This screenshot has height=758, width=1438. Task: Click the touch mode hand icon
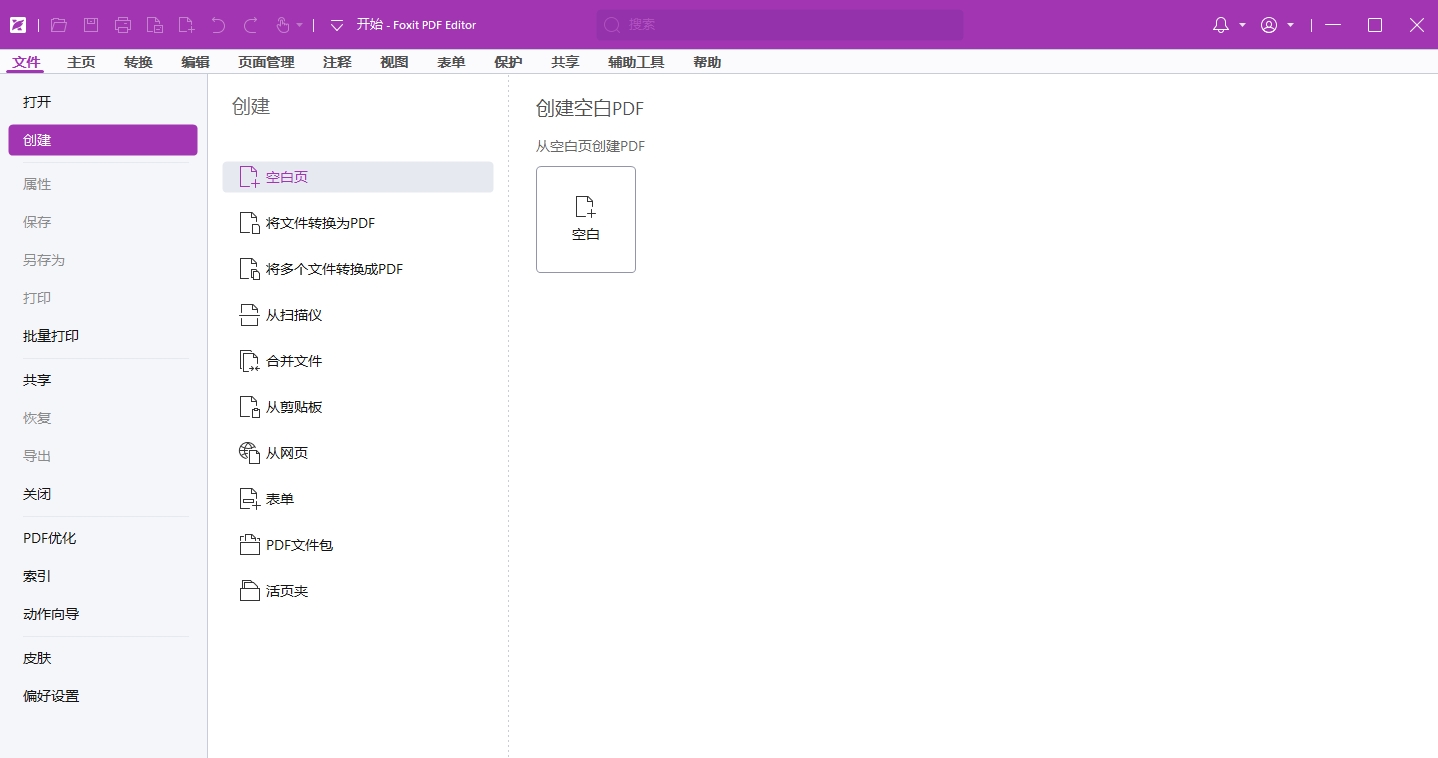[x=283, y=25]
